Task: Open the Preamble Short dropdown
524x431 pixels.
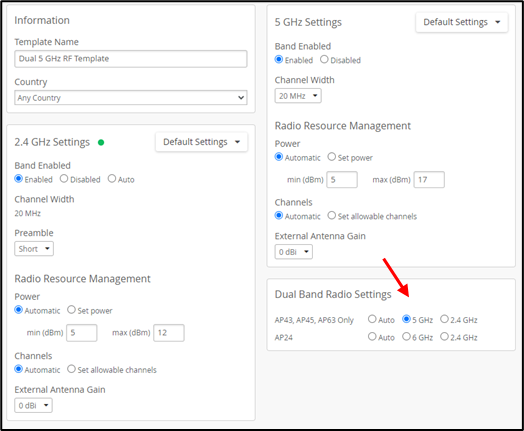Action: point(34,249)
